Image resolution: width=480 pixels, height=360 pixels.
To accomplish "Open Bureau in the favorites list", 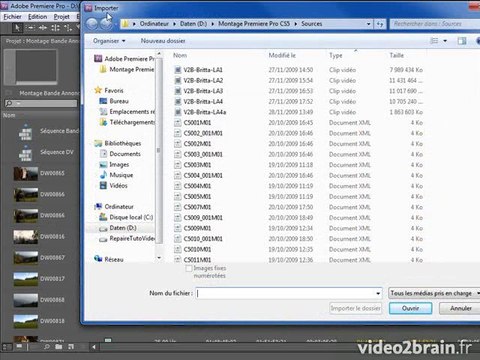I will pyautogui.click(x=114, y=101).
